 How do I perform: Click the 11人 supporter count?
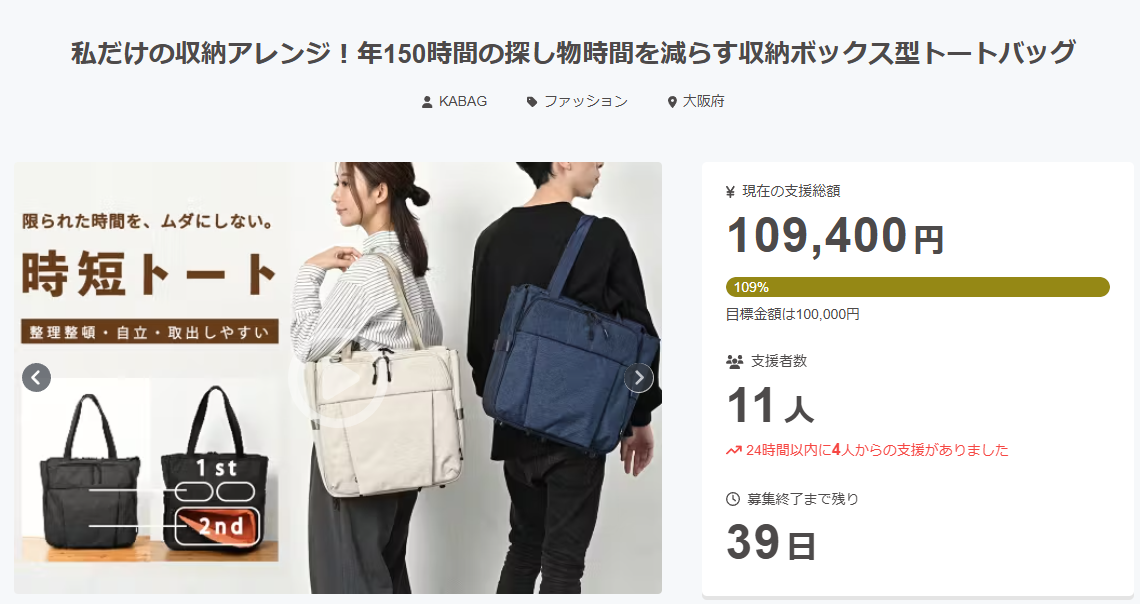tap(770, 406)
